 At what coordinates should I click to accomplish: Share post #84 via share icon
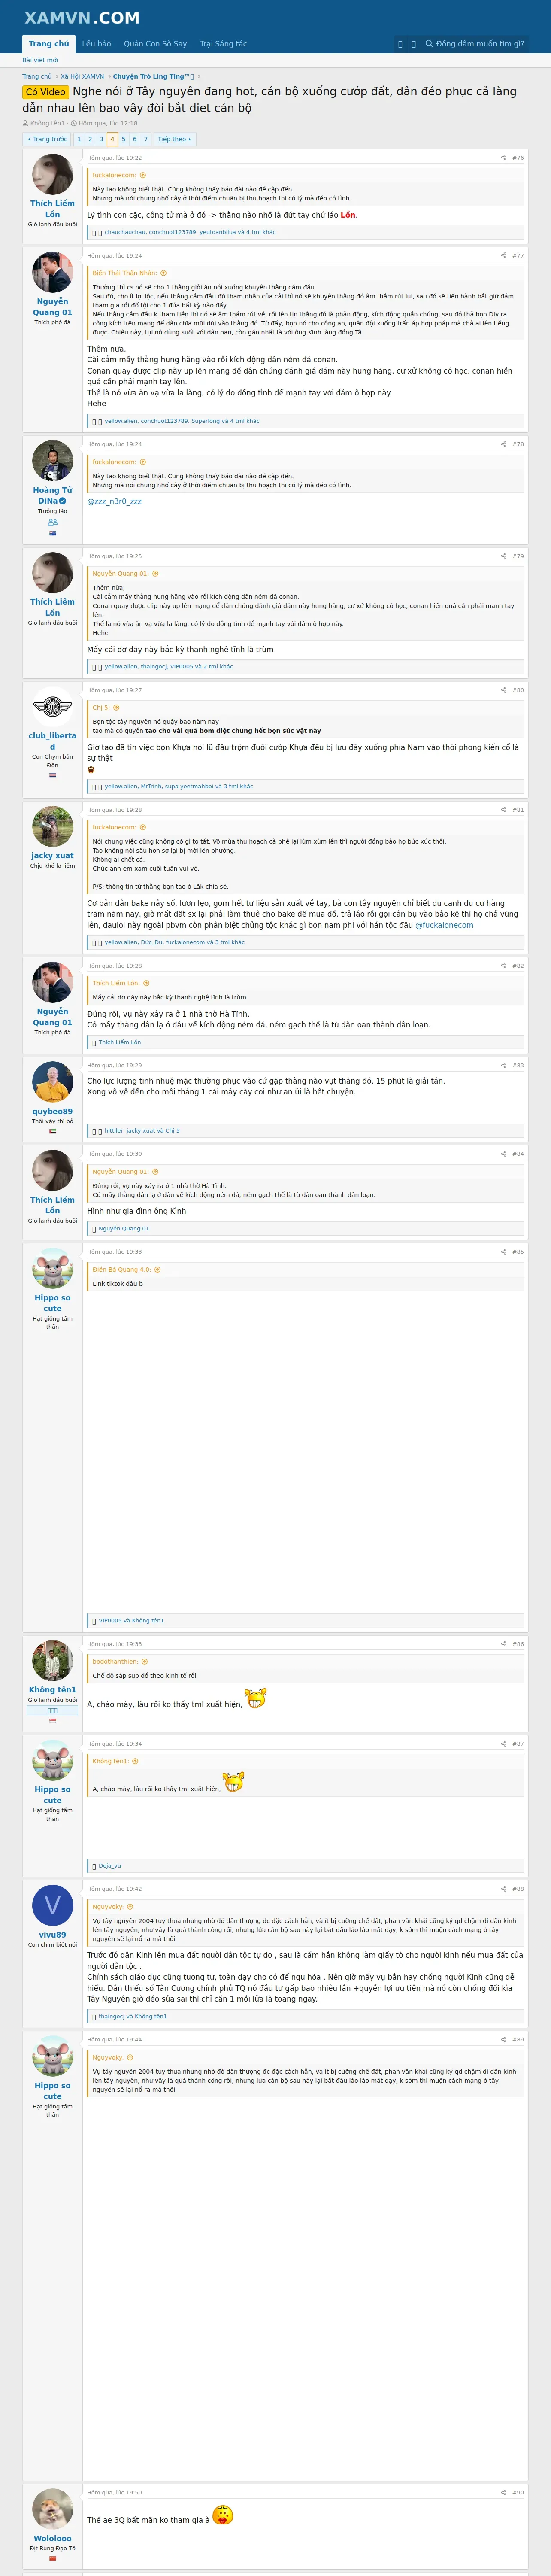503,1153
